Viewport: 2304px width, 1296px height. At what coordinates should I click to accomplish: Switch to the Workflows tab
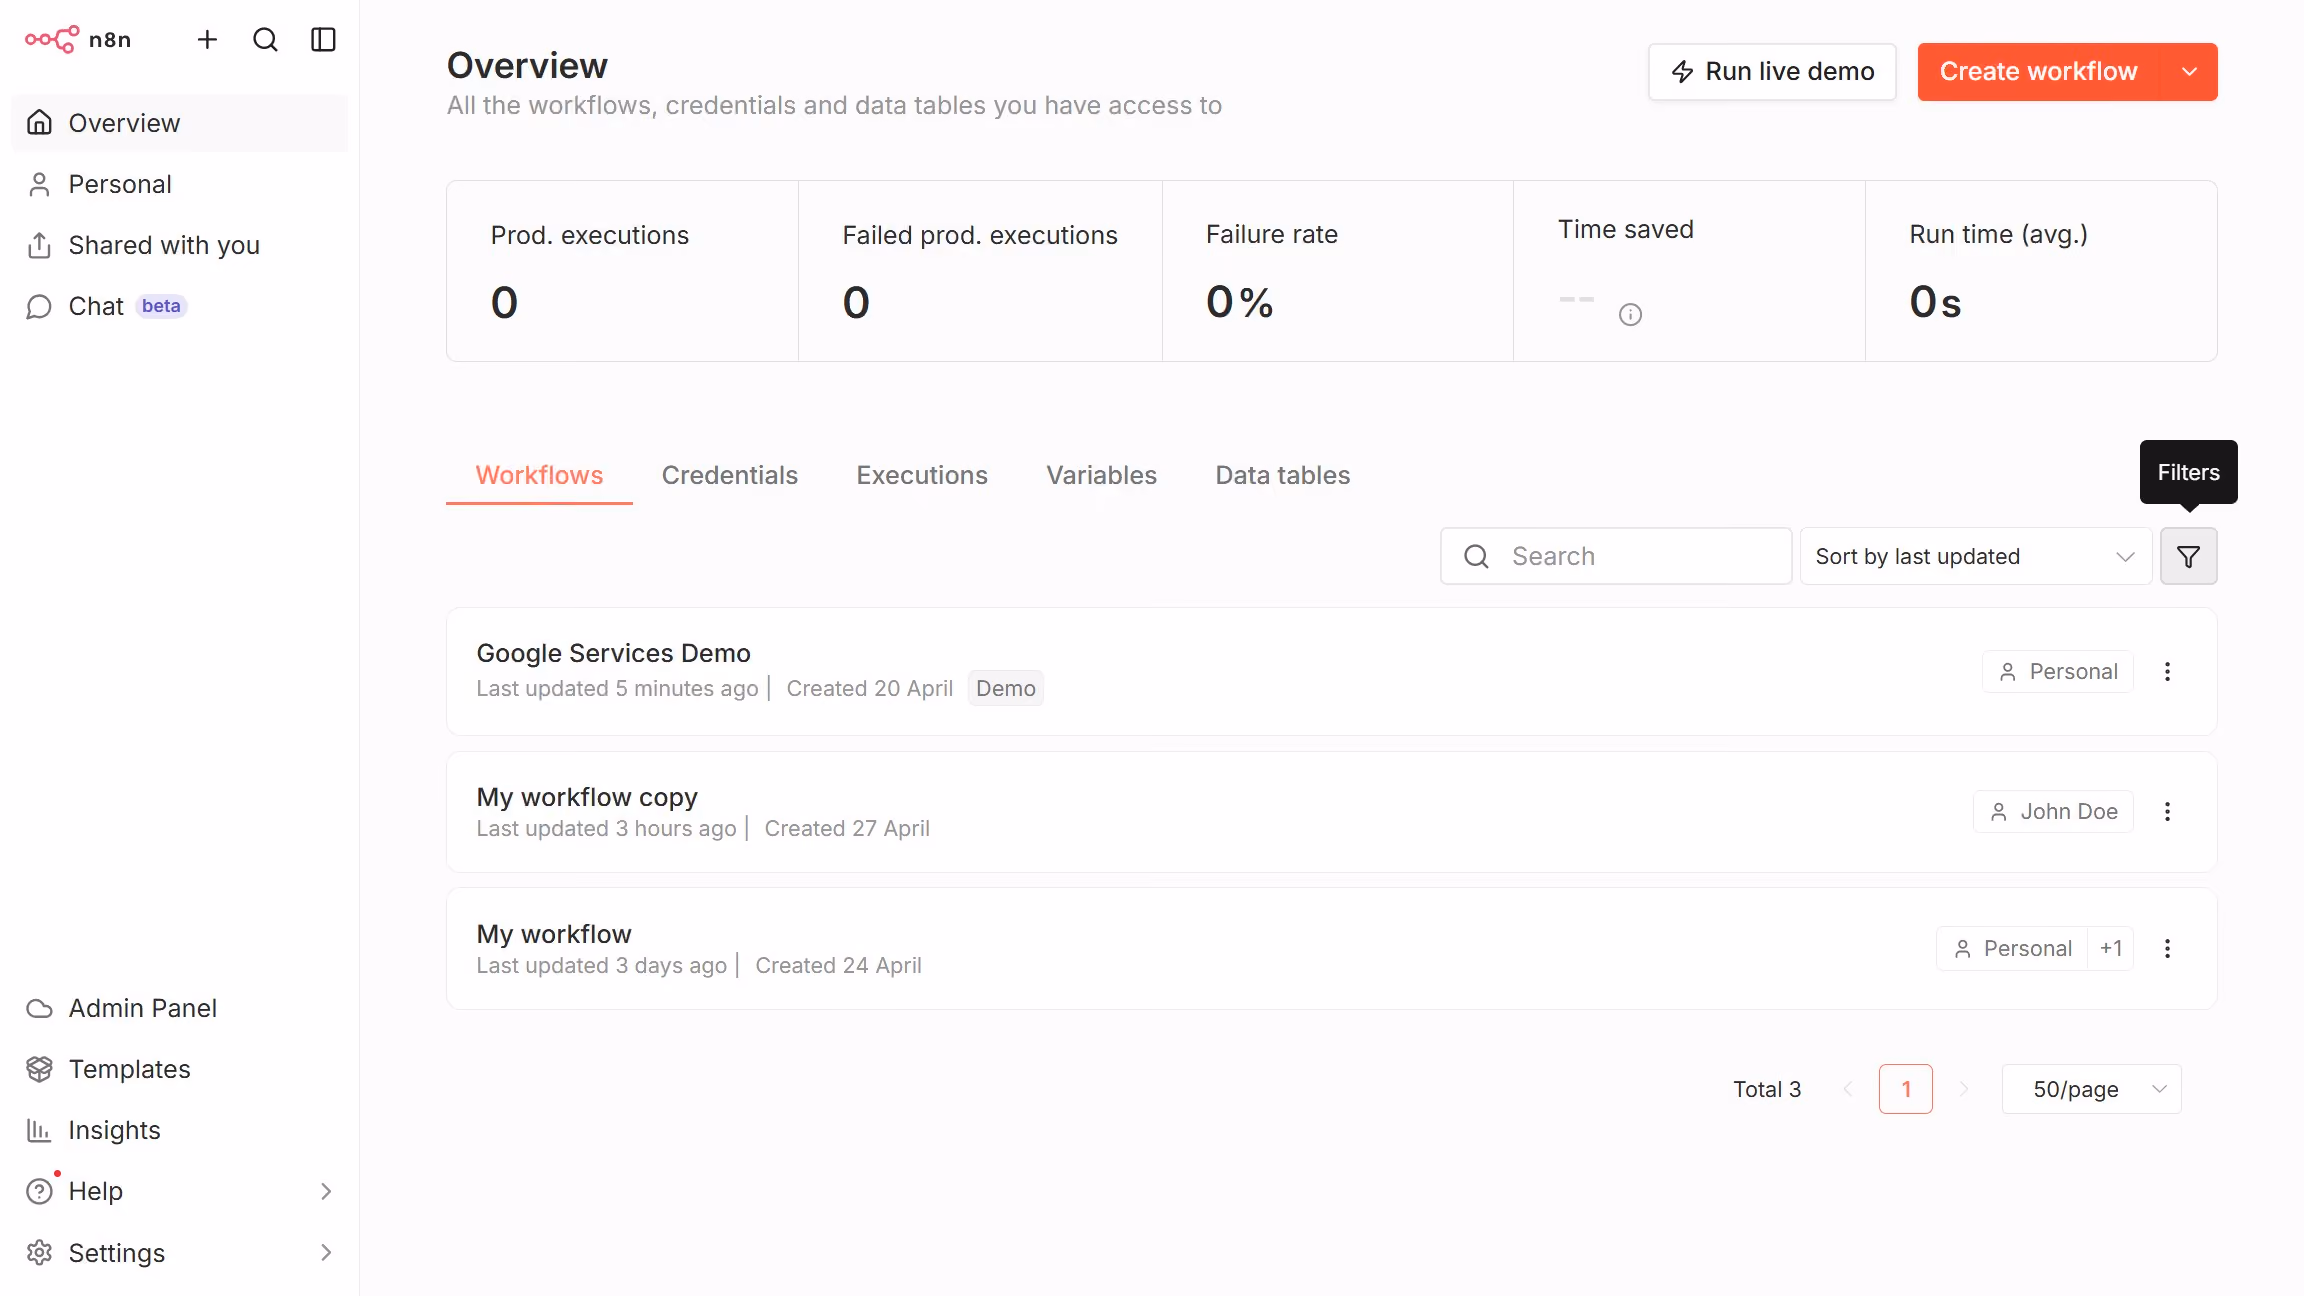click(539, 475)
